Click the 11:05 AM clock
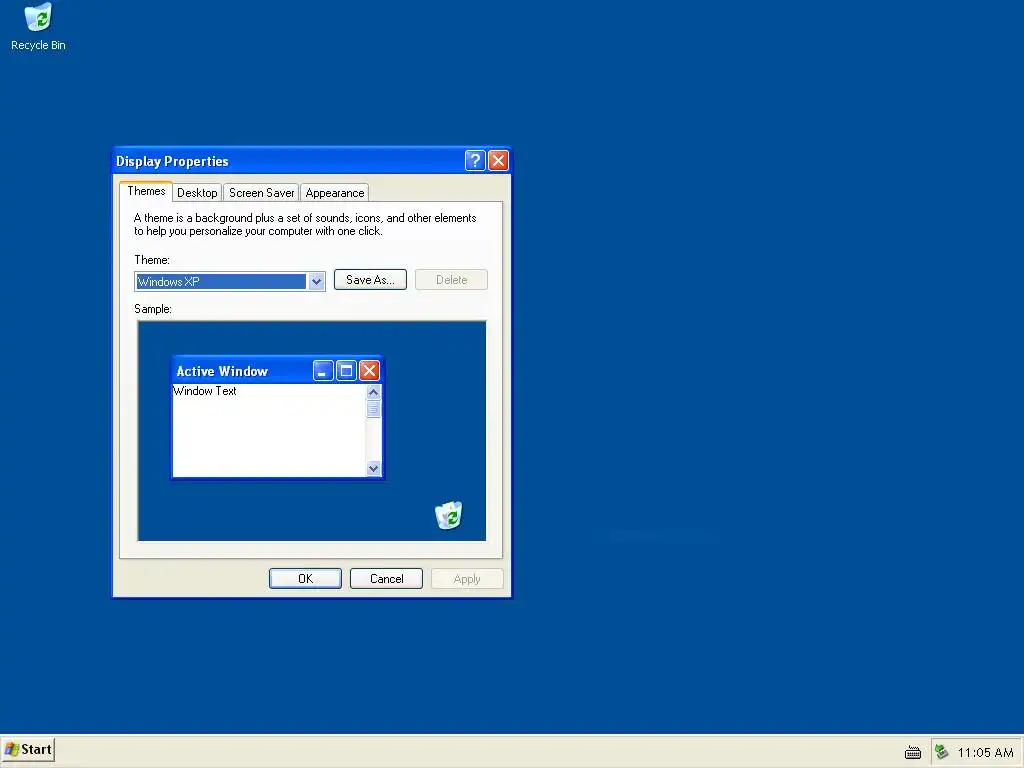The width and height of the screenshot is (1024, 768). (x=985, y=753)
